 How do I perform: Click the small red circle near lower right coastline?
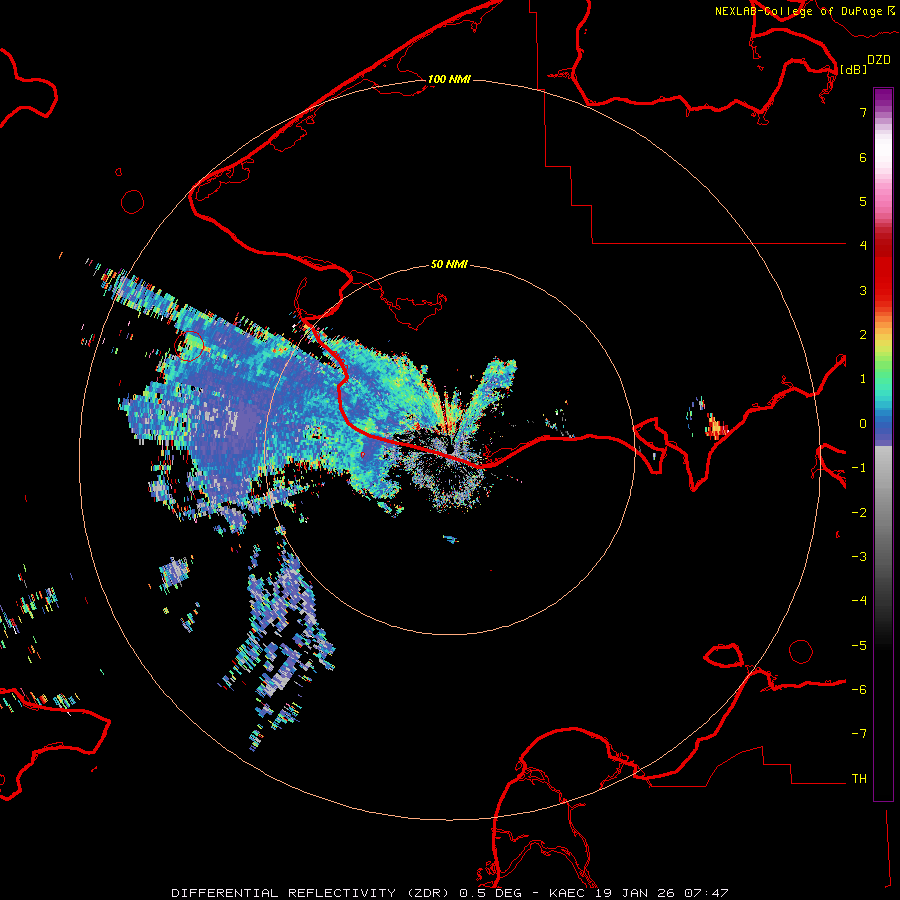click(801, 651)
